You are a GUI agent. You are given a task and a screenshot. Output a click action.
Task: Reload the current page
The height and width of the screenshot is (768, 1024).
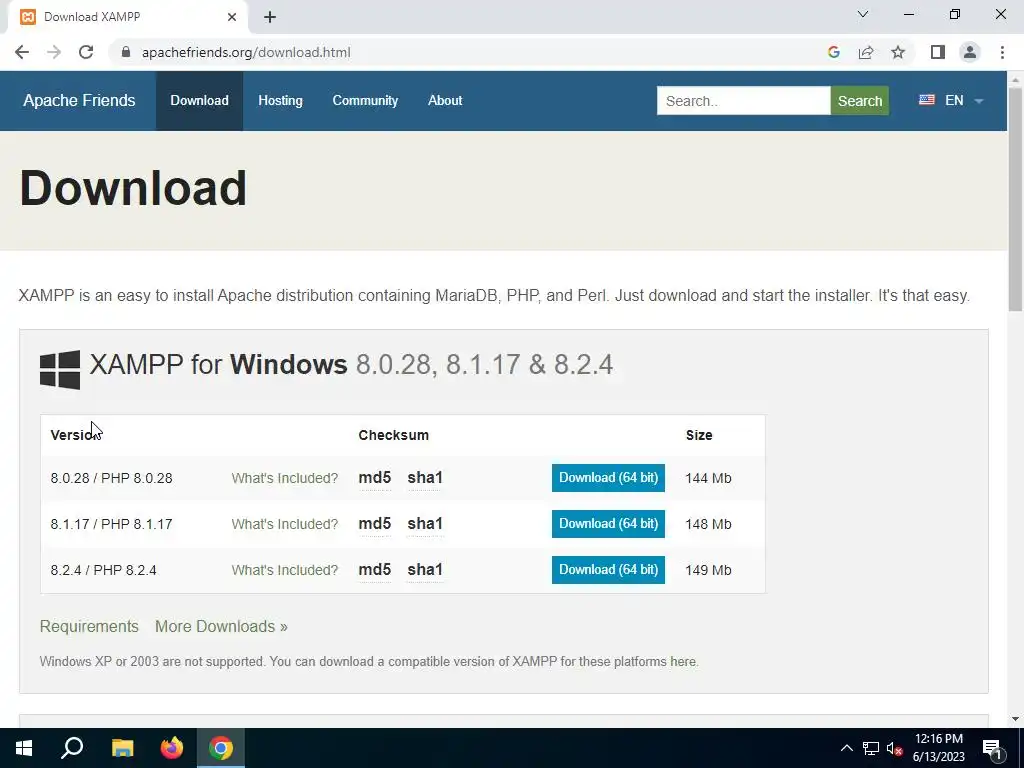86,52
